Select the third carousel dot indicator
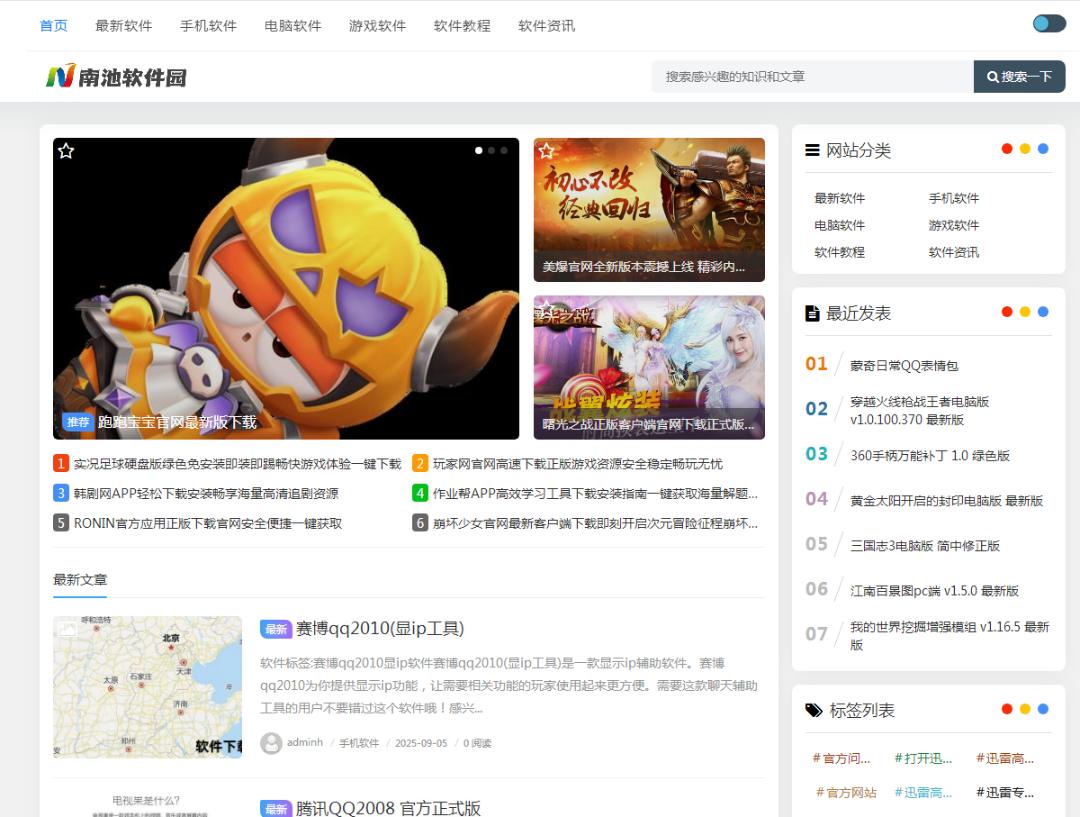 (504, 150)
